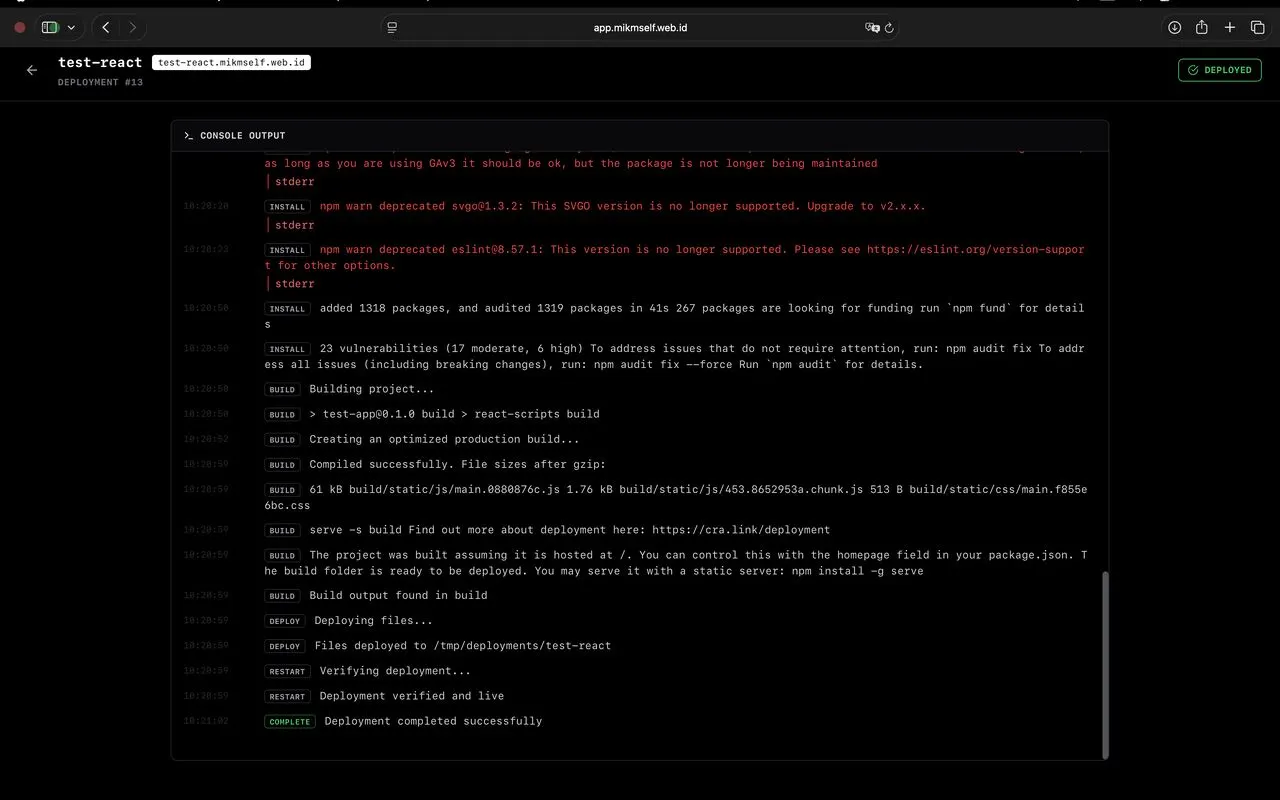This screenshot has width=1280, height=800.
Task: Show the tab overview icon
Action: point(1258,28)
